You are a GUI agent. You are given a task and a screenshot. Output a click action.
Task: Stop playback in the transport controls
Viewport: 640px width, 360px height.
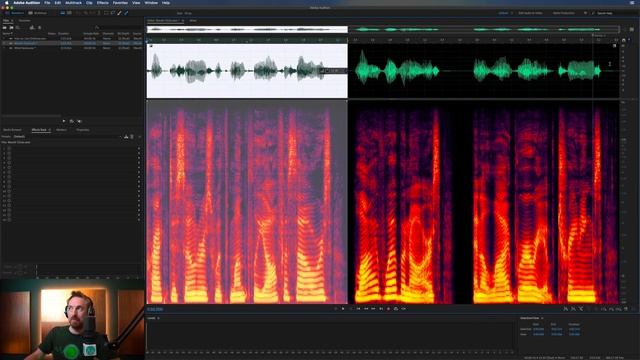pos(336,309)
